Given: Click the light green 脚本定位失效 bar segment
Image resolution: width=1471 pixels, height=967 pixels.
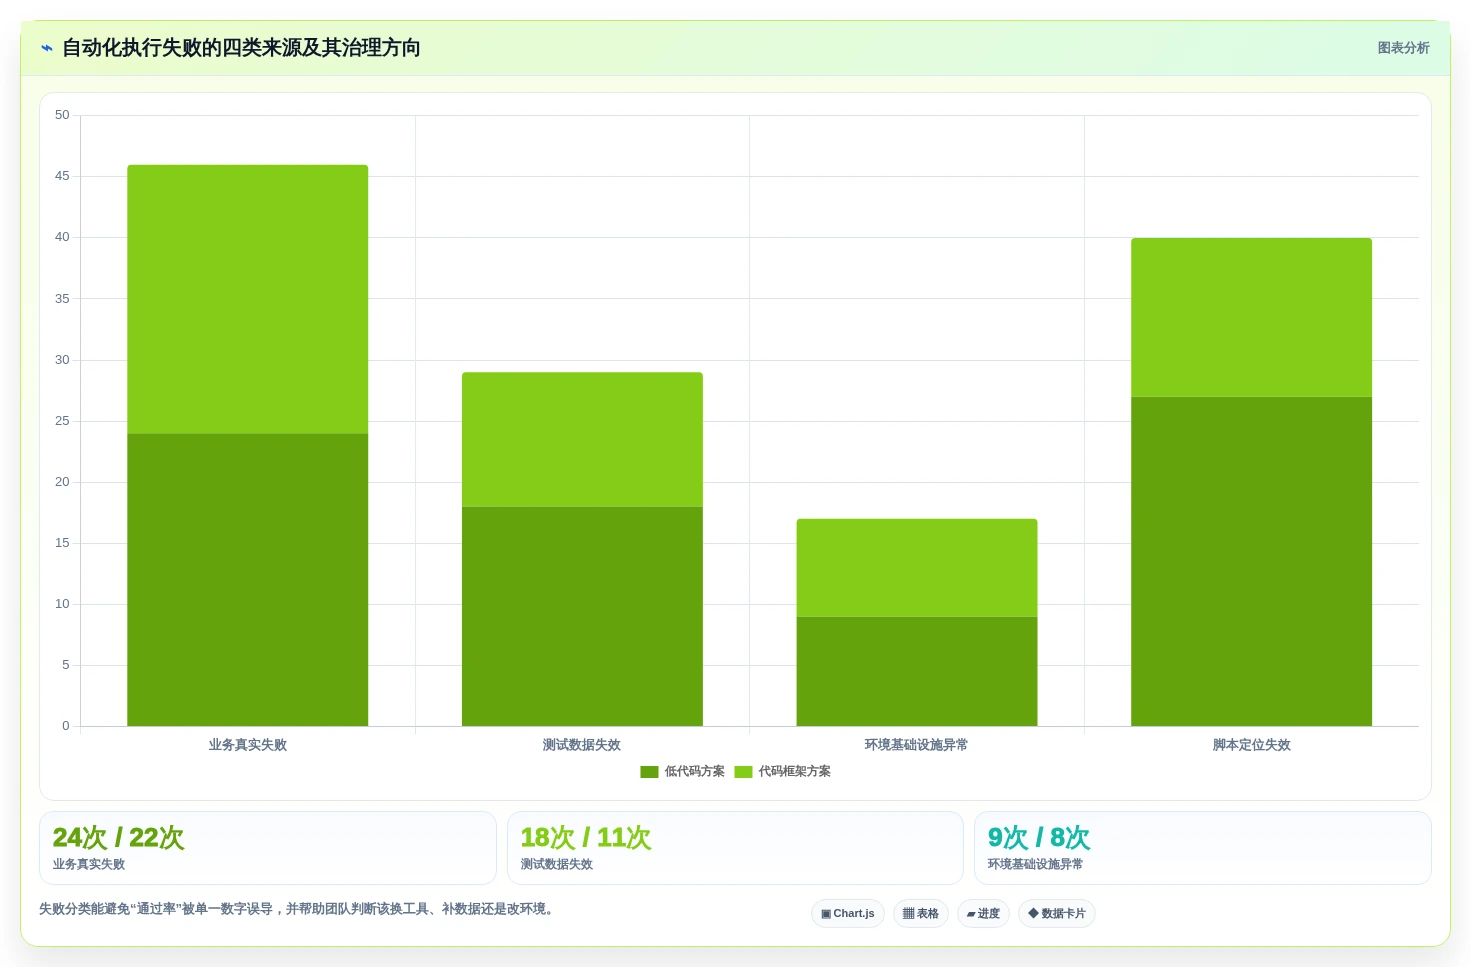Looking at the screenshot, I should point(1251,317).
